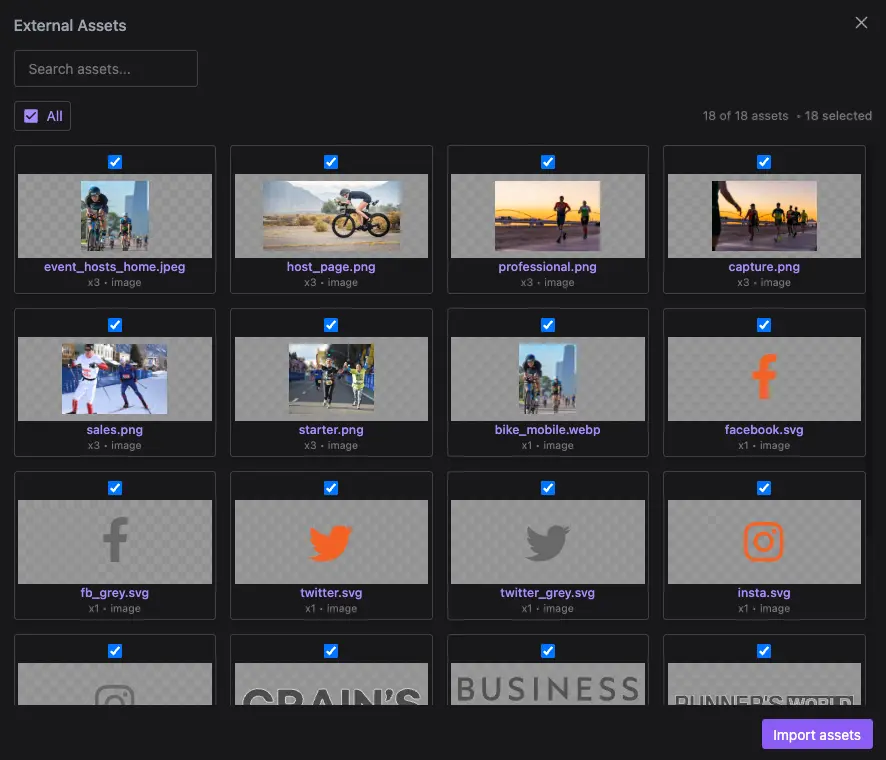Viewport: 886px width, 760px height.
Task: Click the faded Instagram icon in bottom row
Action: tap(115, 690)
